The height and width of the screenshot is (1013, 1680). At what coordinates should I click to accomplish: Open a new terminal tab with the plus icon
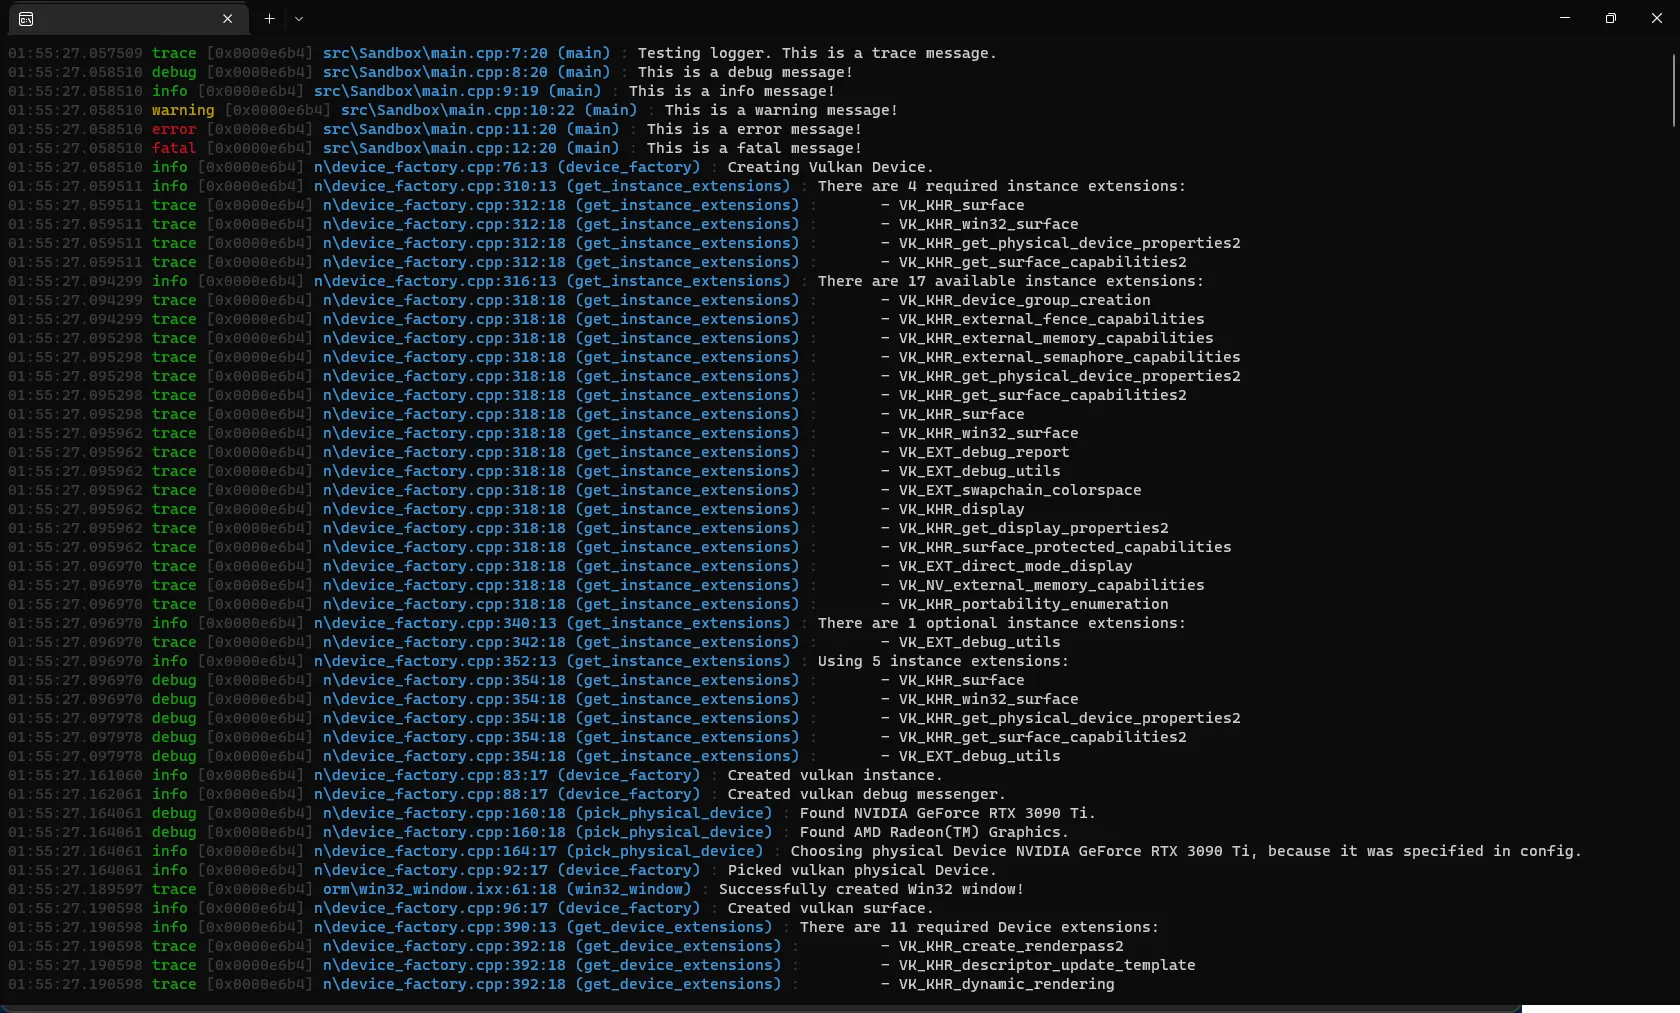(x=268, y=19)
